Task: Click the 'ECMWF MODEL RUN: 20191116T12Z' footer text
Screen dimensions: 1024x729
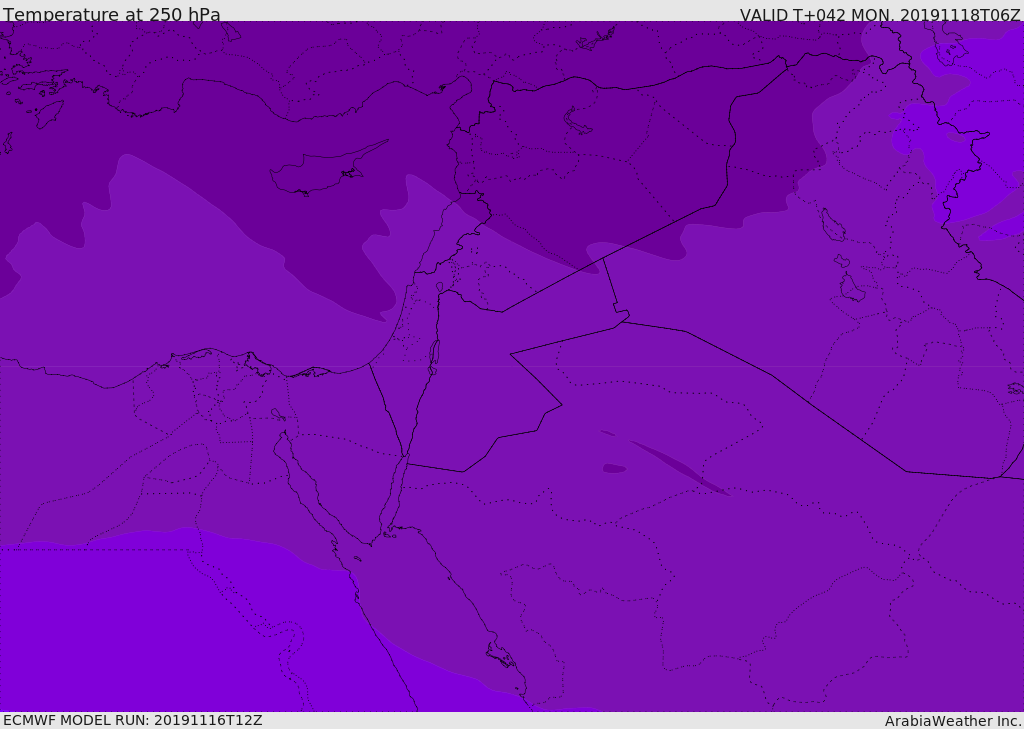Action: pyautogui.click(x=133, y=720)
